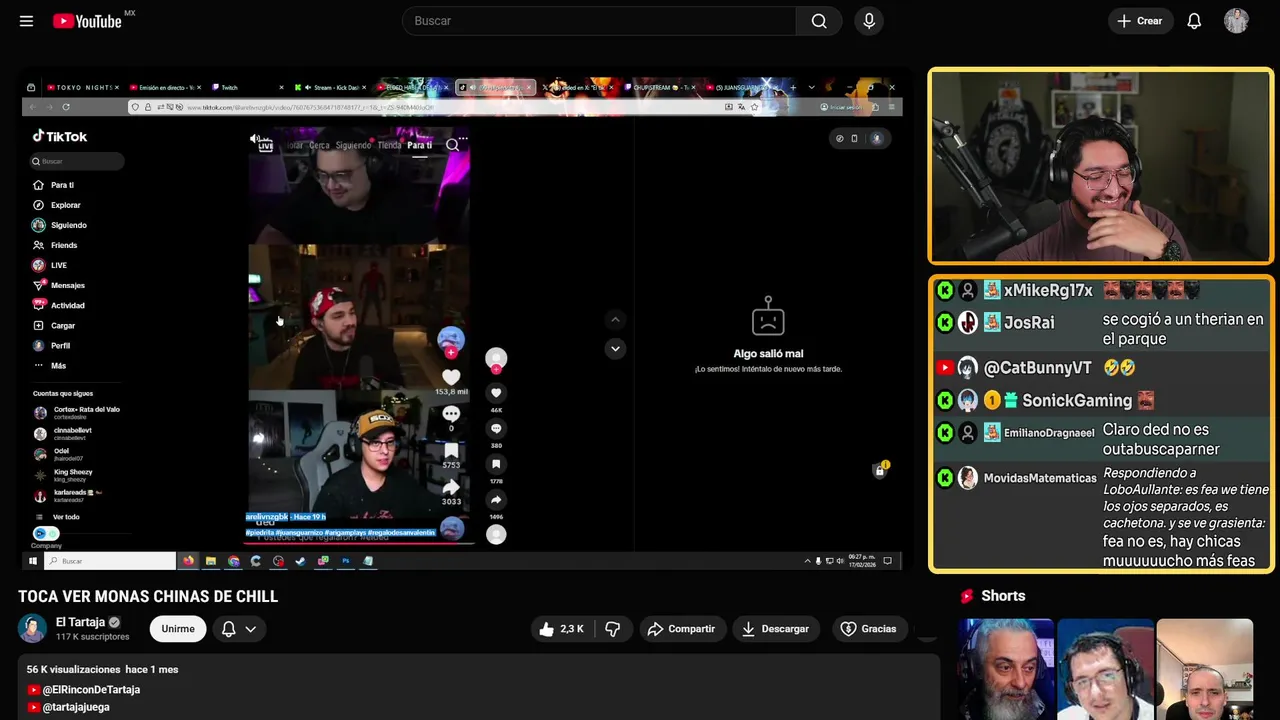
Task: Click the Shorts section heading
Action: point(1003,596)
